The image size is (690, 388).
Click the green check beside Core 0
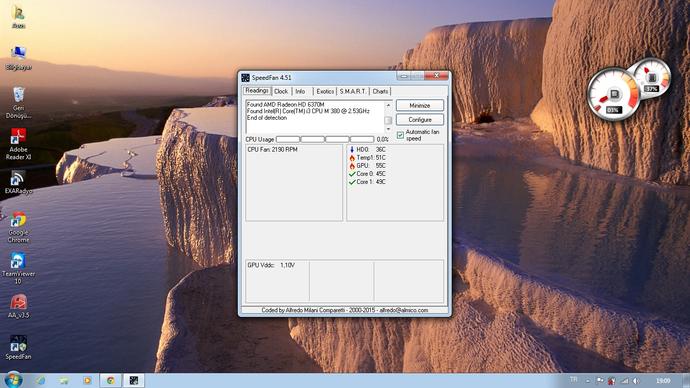pos(352,174)
